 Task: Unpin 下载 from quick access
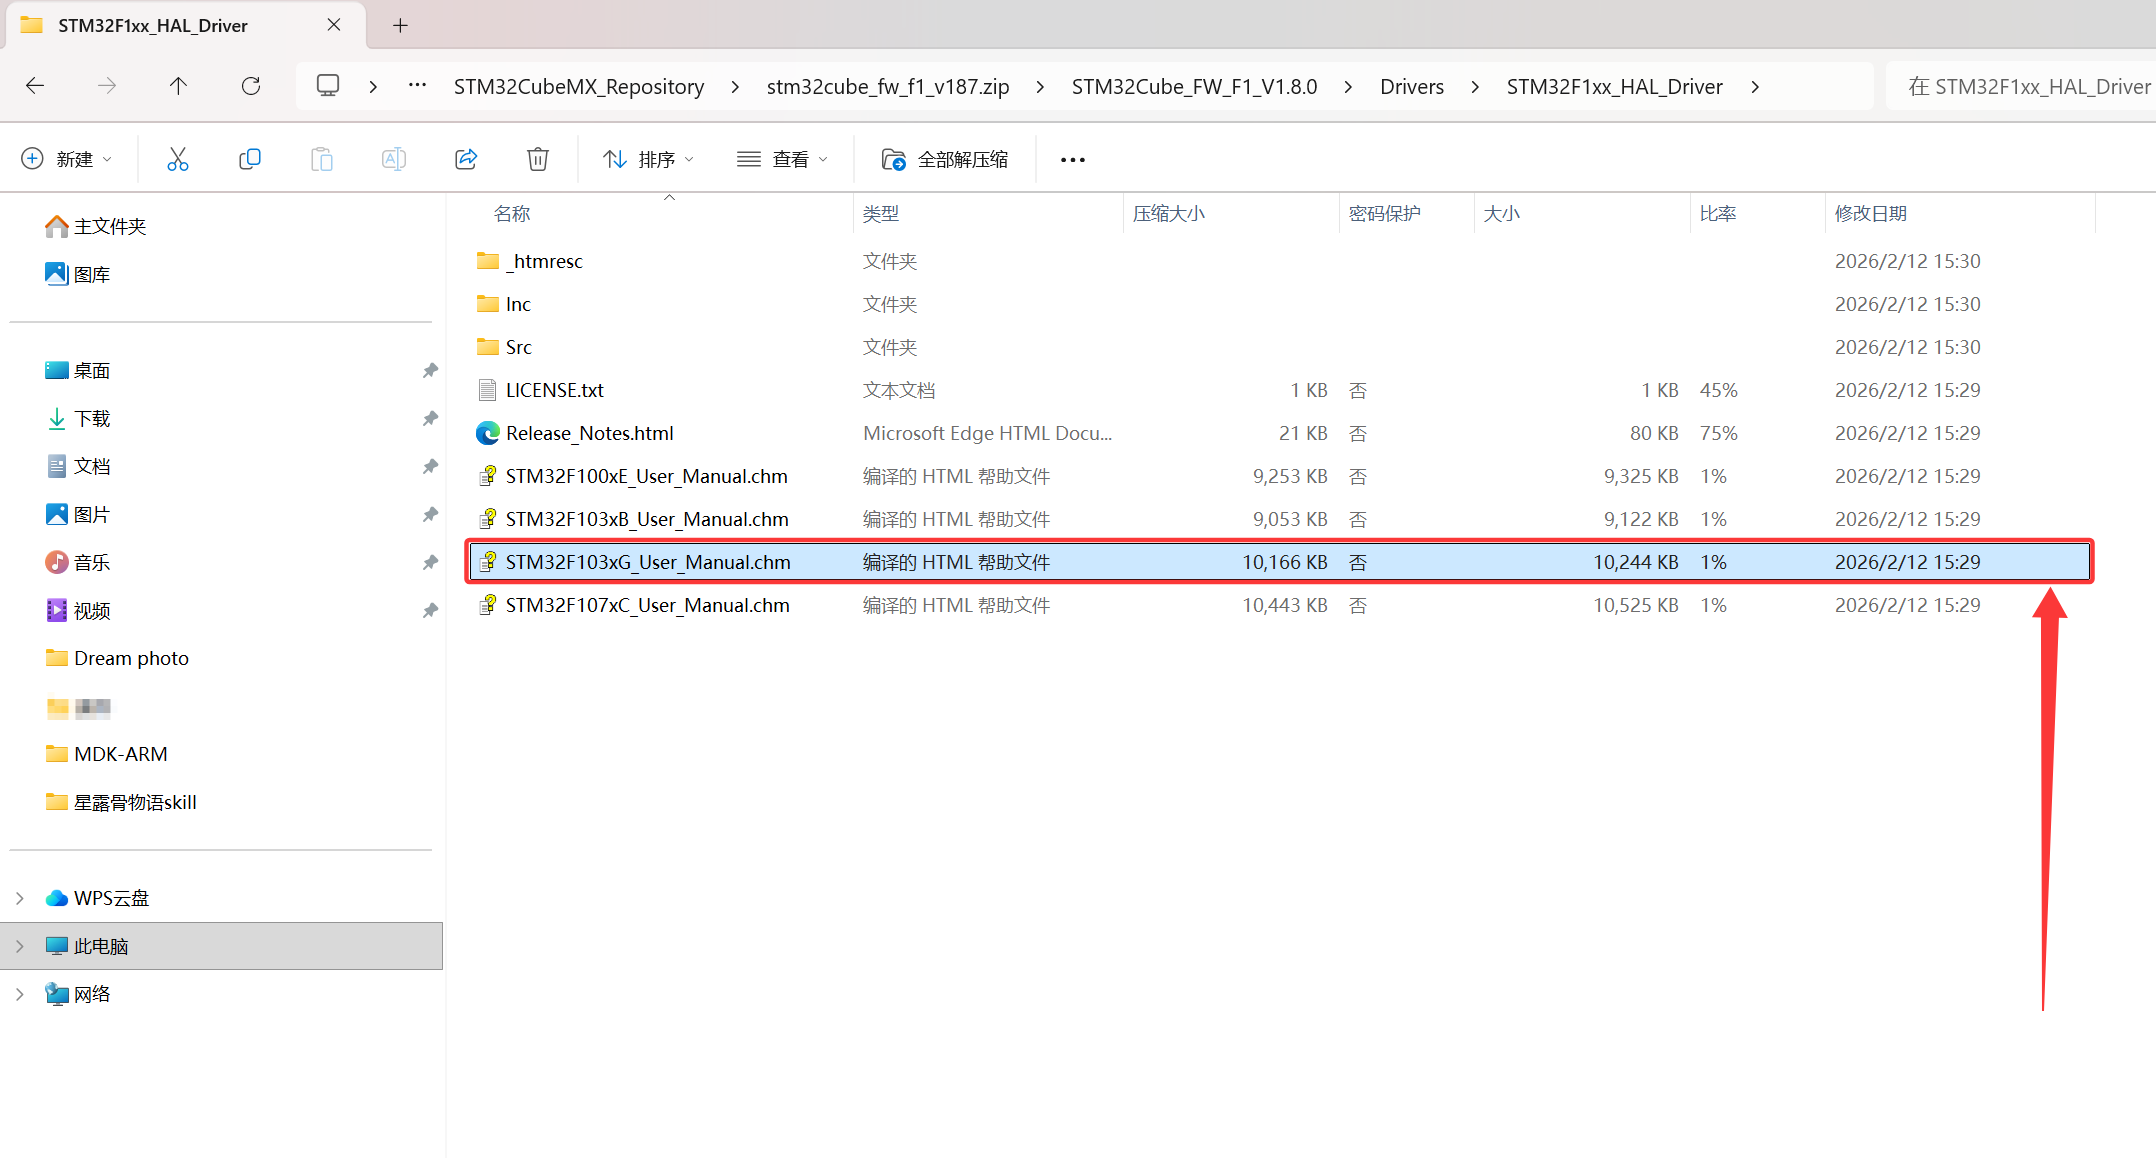tap(430, 419)
